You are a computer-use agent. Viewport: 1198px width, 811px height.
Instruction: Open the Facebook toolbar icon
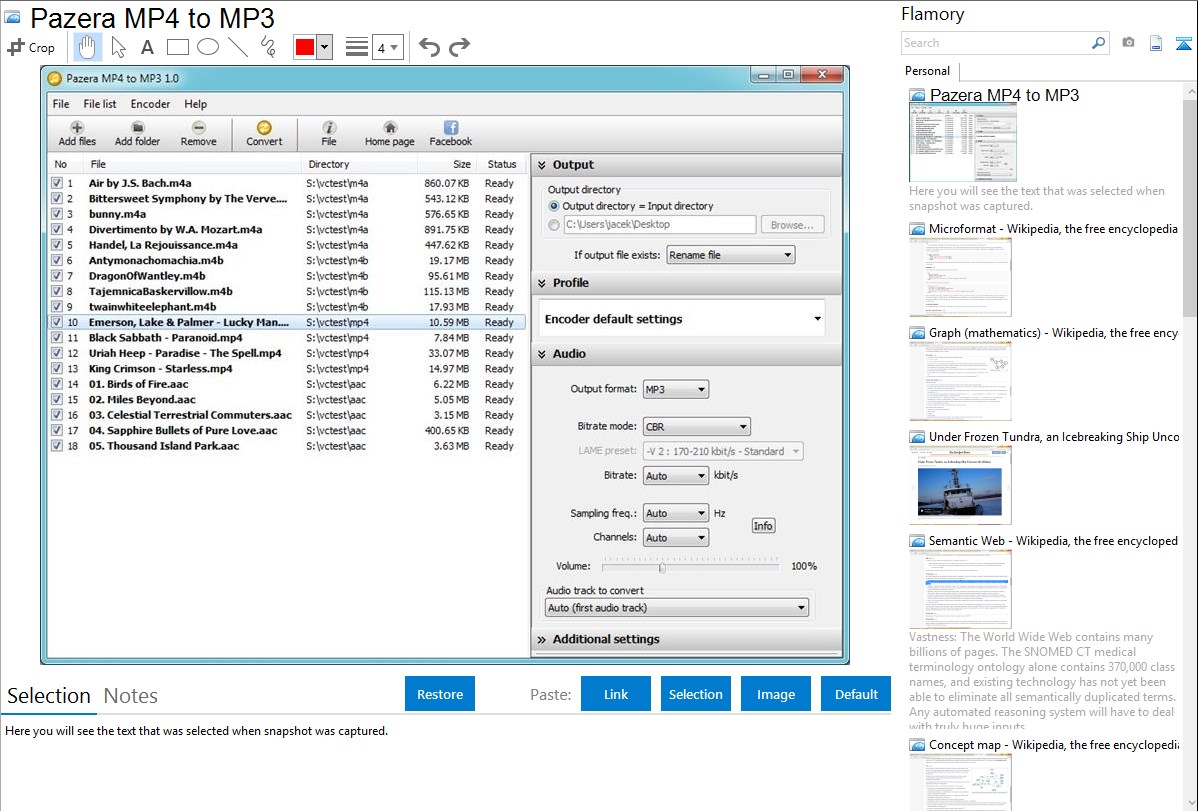tap(451, 133)
